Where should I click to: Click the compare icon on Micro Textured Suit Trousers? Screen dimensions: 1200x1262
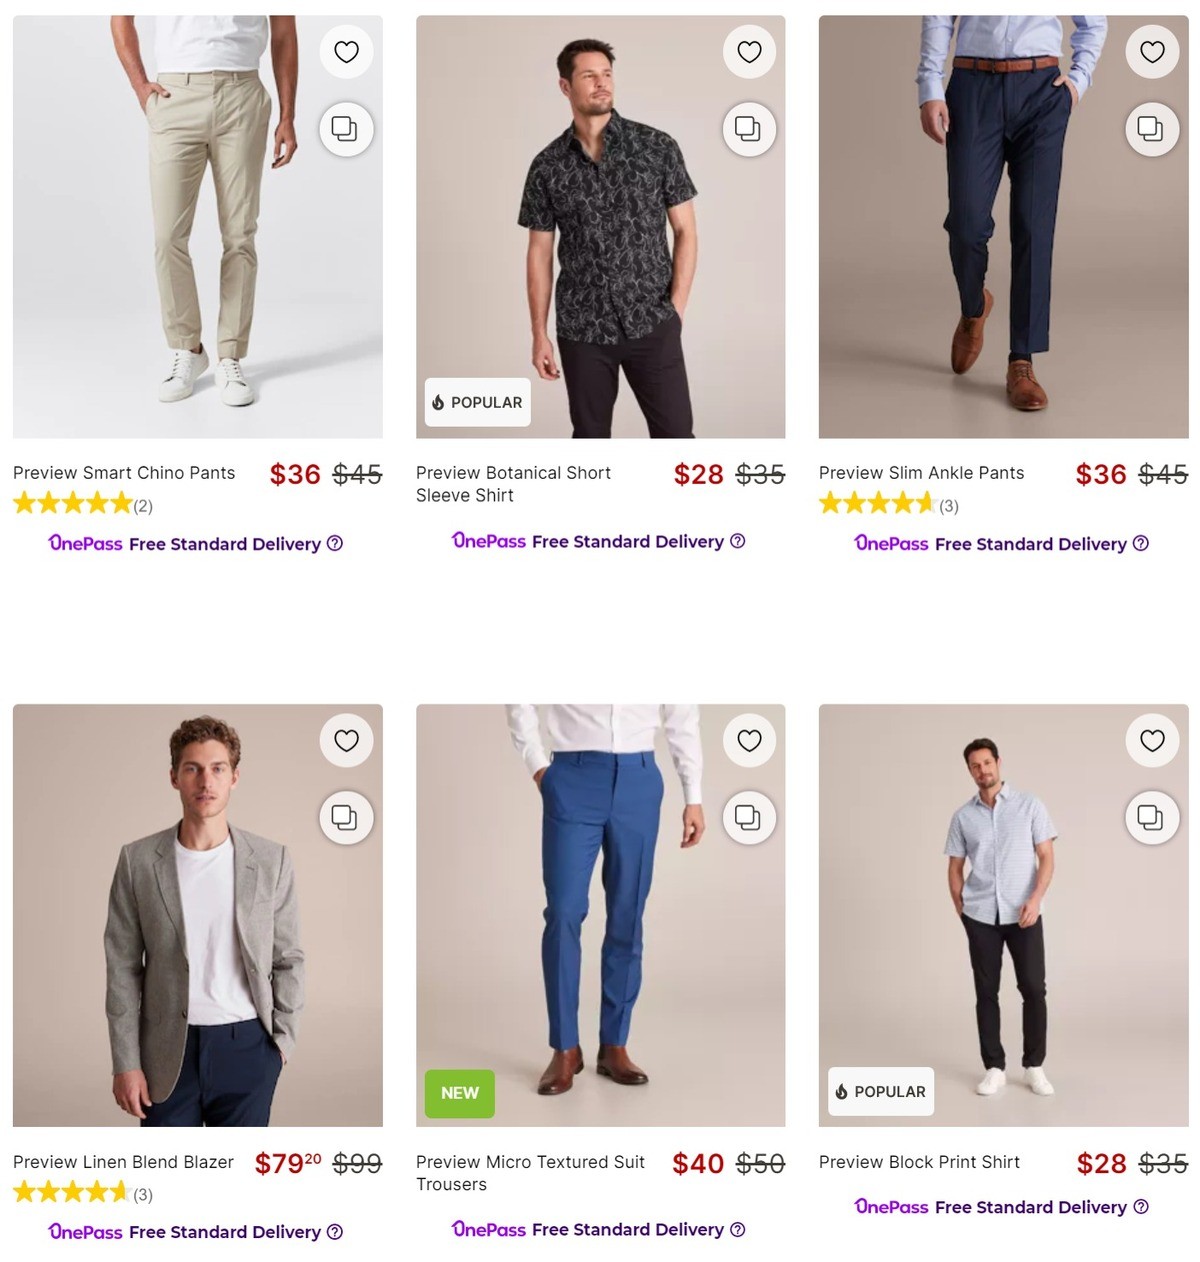click(x=749, y=818)
